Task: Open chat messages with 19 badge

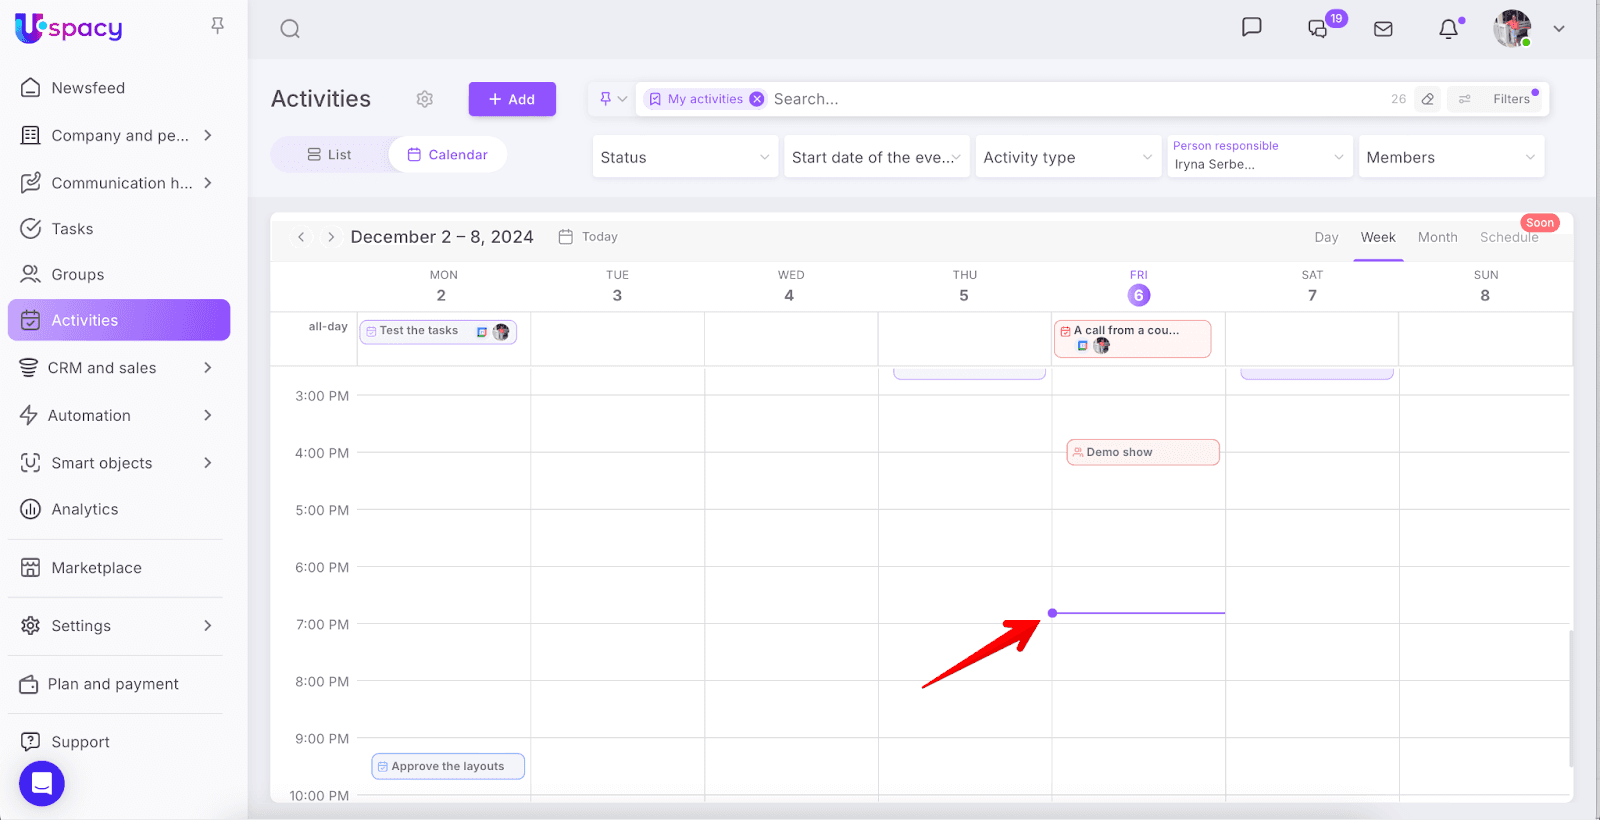Action: click(x=1319, y=29)
